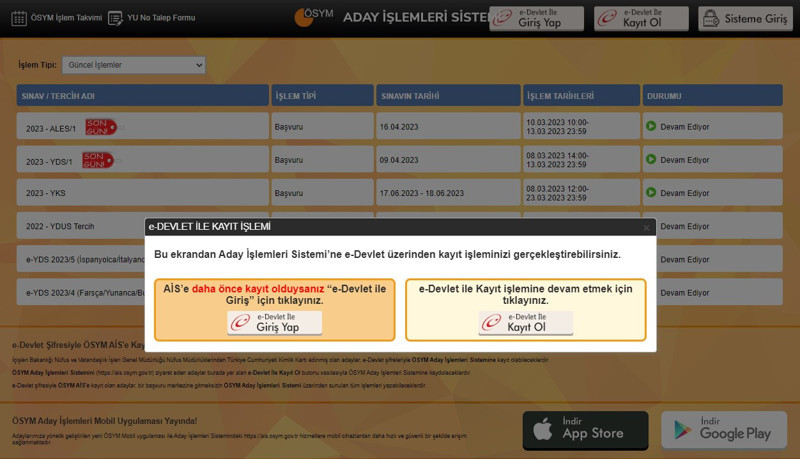
Task: Select the 'İşlem Tarihleri' column header
Action: click(580, 95)
